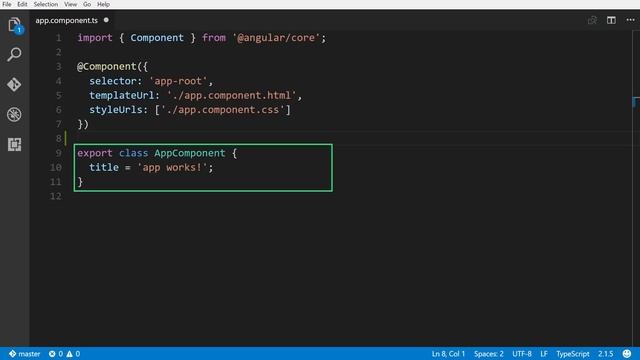Open the Extensions view in the activity bar
Screen dimensions: 640x360
[14, 144]
